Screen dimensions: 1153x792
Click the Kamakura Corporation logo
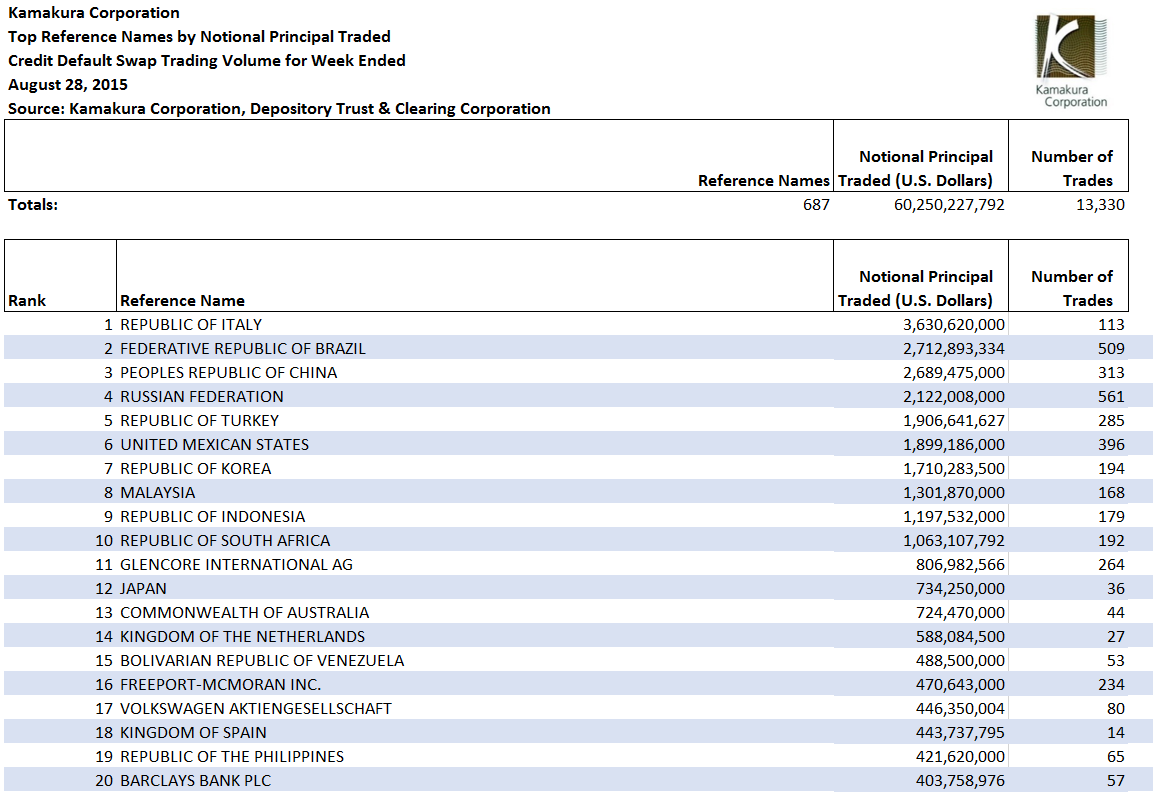[x=1071, y=61]
